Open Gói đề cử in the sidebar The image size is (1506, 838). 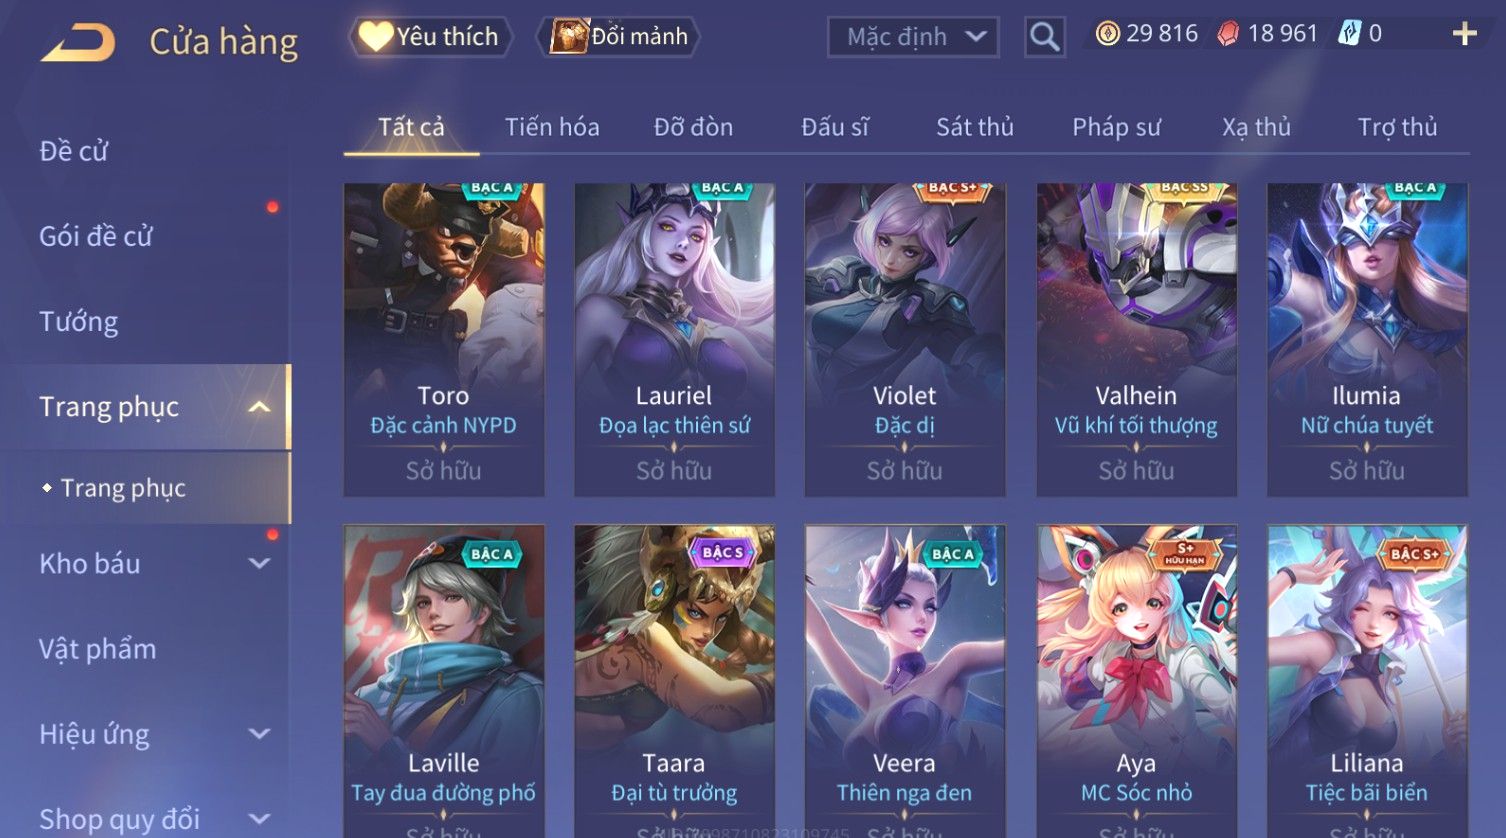[96, 236]
